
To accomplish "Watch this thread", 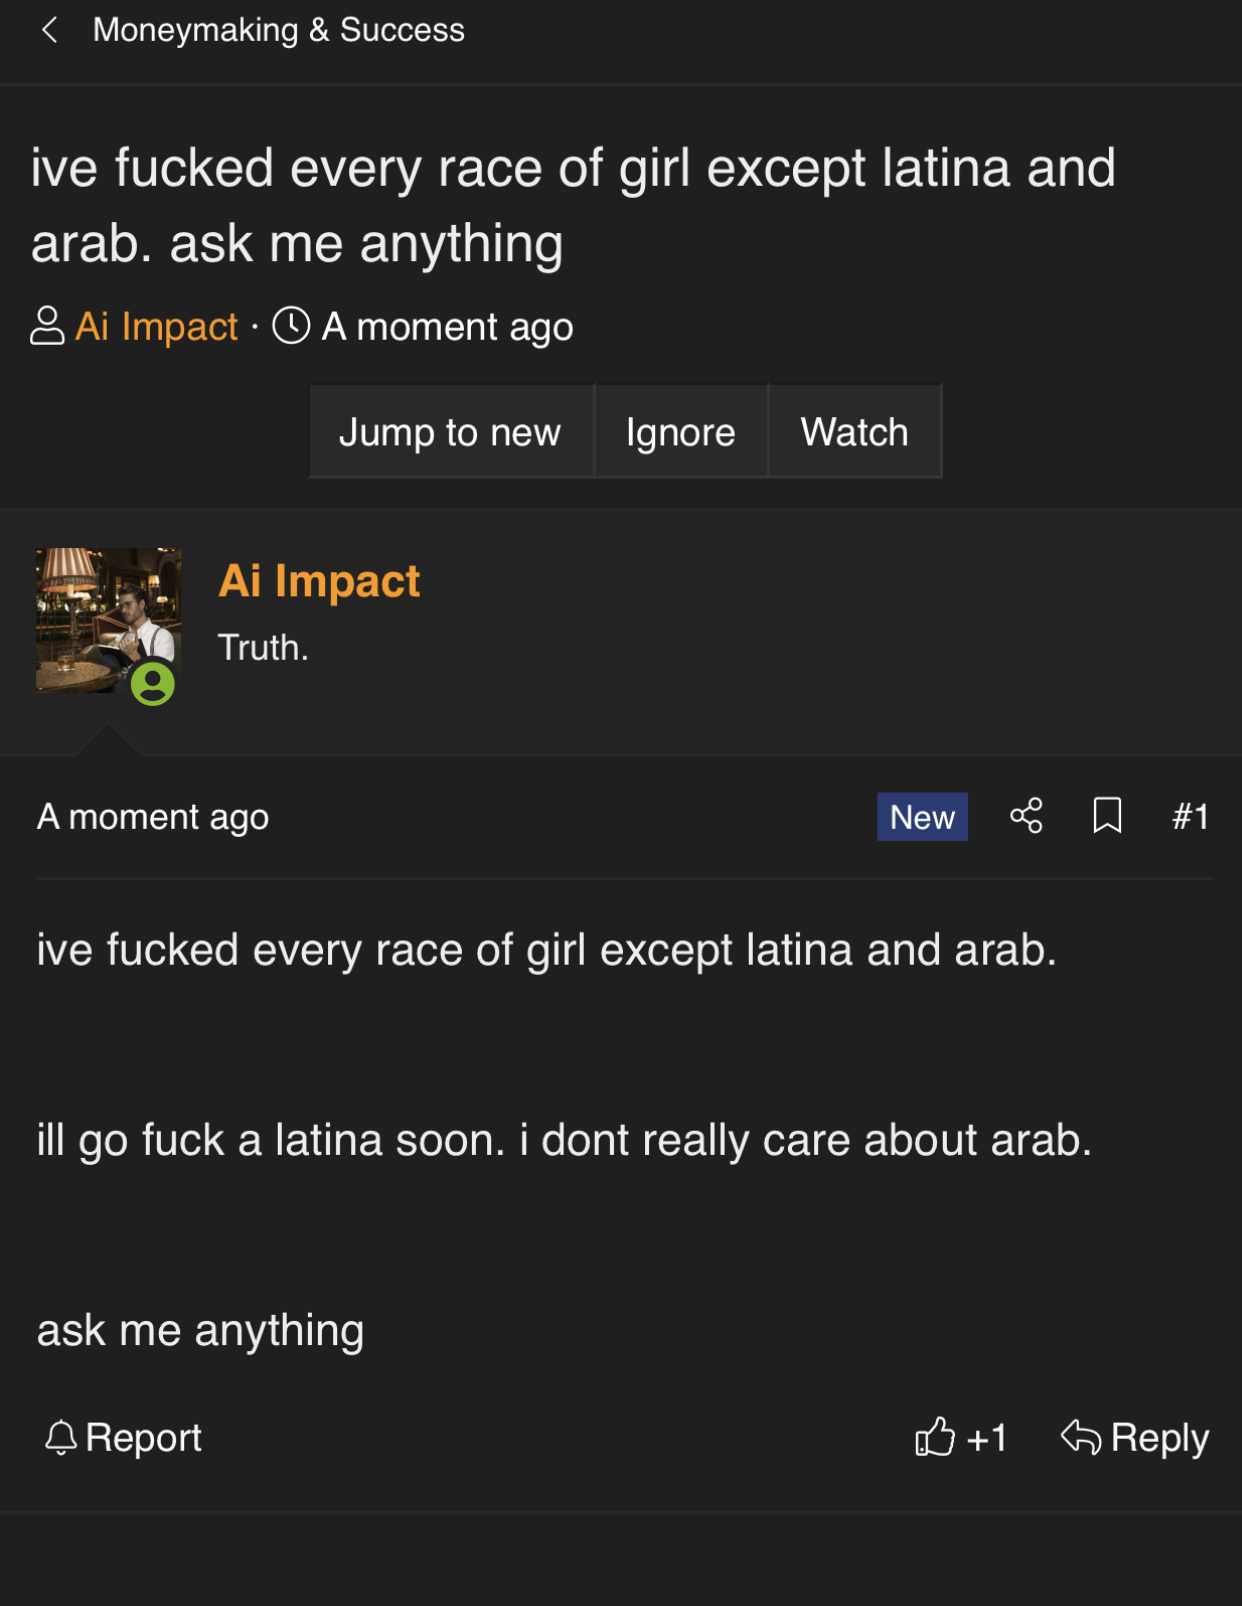I will [x=855, y=432].
